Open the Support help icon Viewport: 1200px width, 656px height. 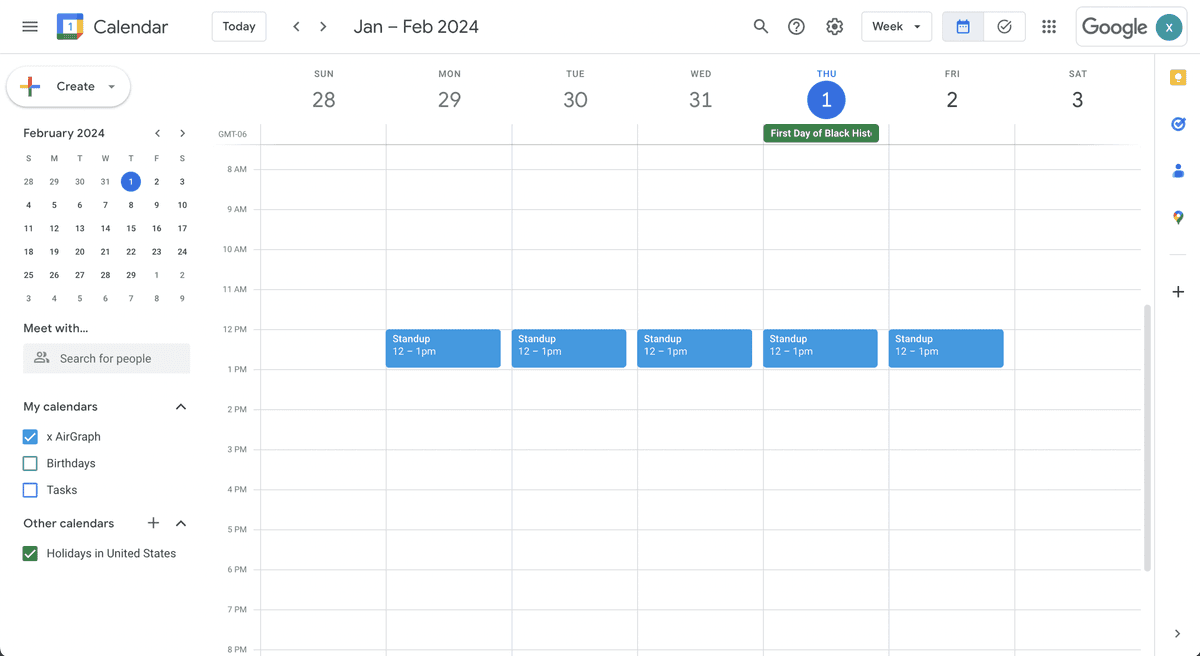coord(796,27)
